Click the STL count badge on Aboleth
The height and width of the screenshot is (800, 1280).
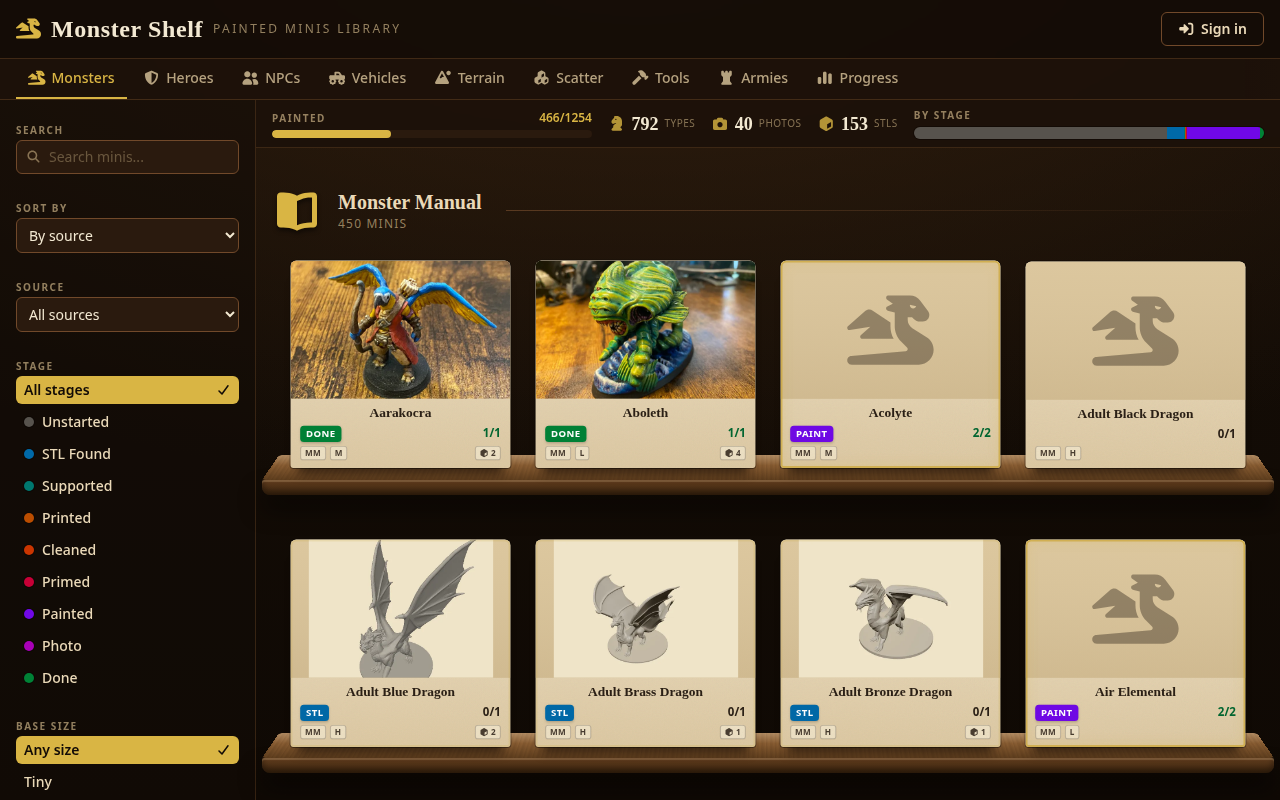point(733,453)
